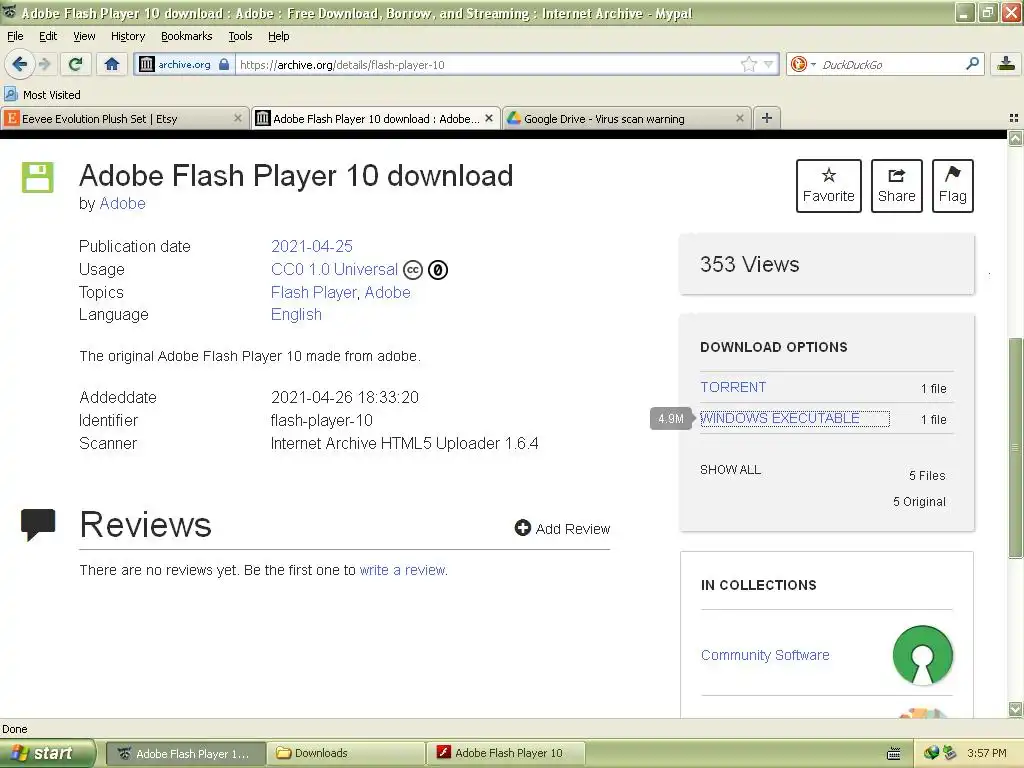Open the Community Software collection link
The height and width of the screenshot is (768, 1024).
pos(765,655)
